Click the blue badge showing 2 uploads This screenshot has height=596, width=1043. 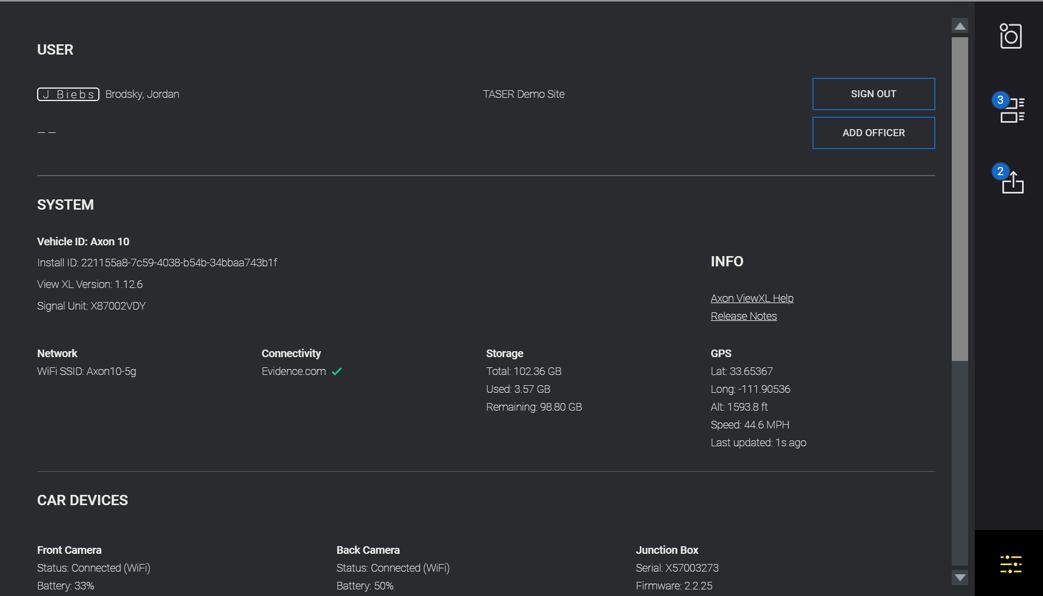pyautogui.click(x=999, y=172)
